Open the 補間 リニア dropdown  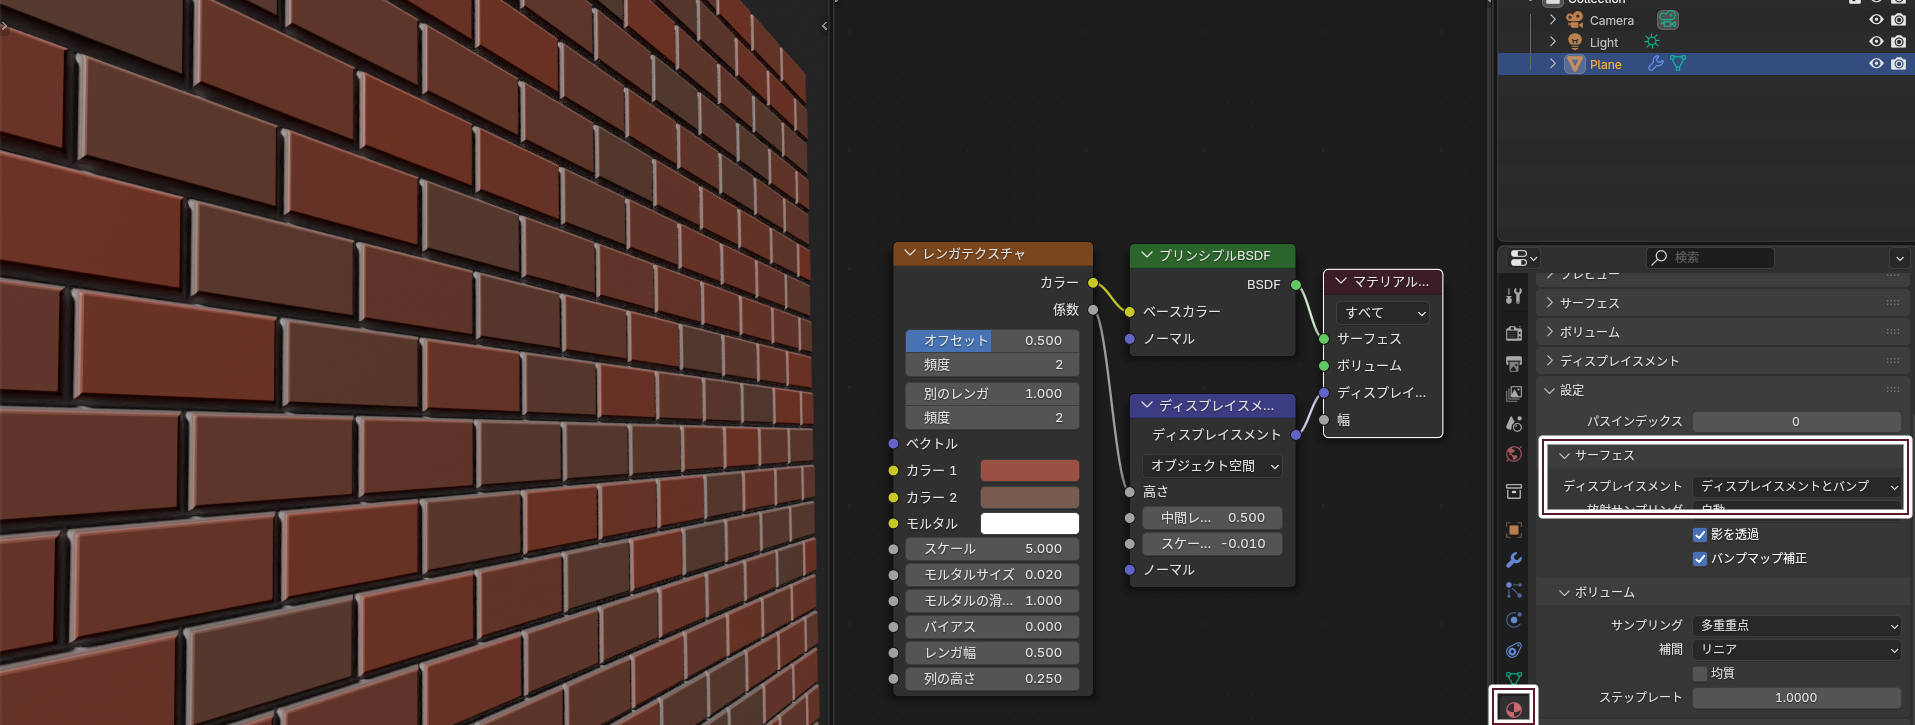pyautogui.click(x=1797, y=650)
